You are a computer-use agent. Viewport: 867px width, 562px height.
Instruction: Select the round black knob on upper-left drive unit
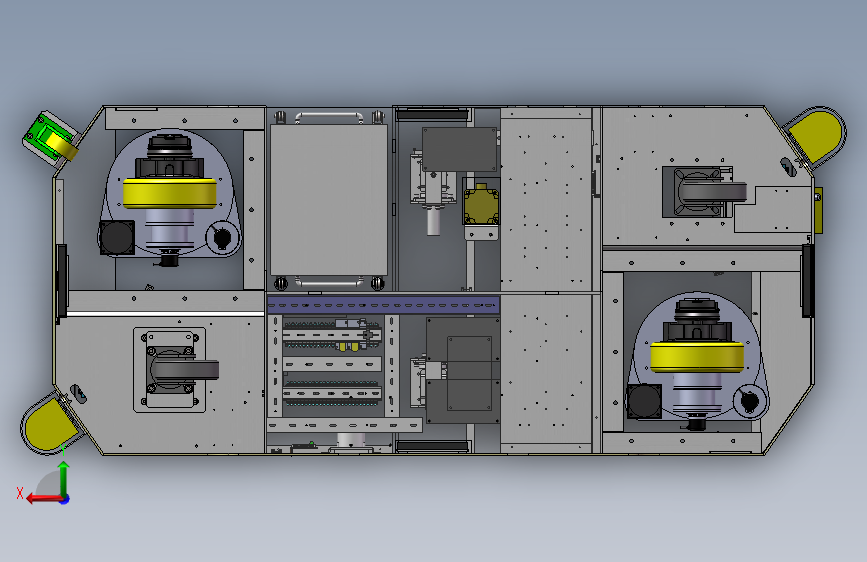click(223, 238)
